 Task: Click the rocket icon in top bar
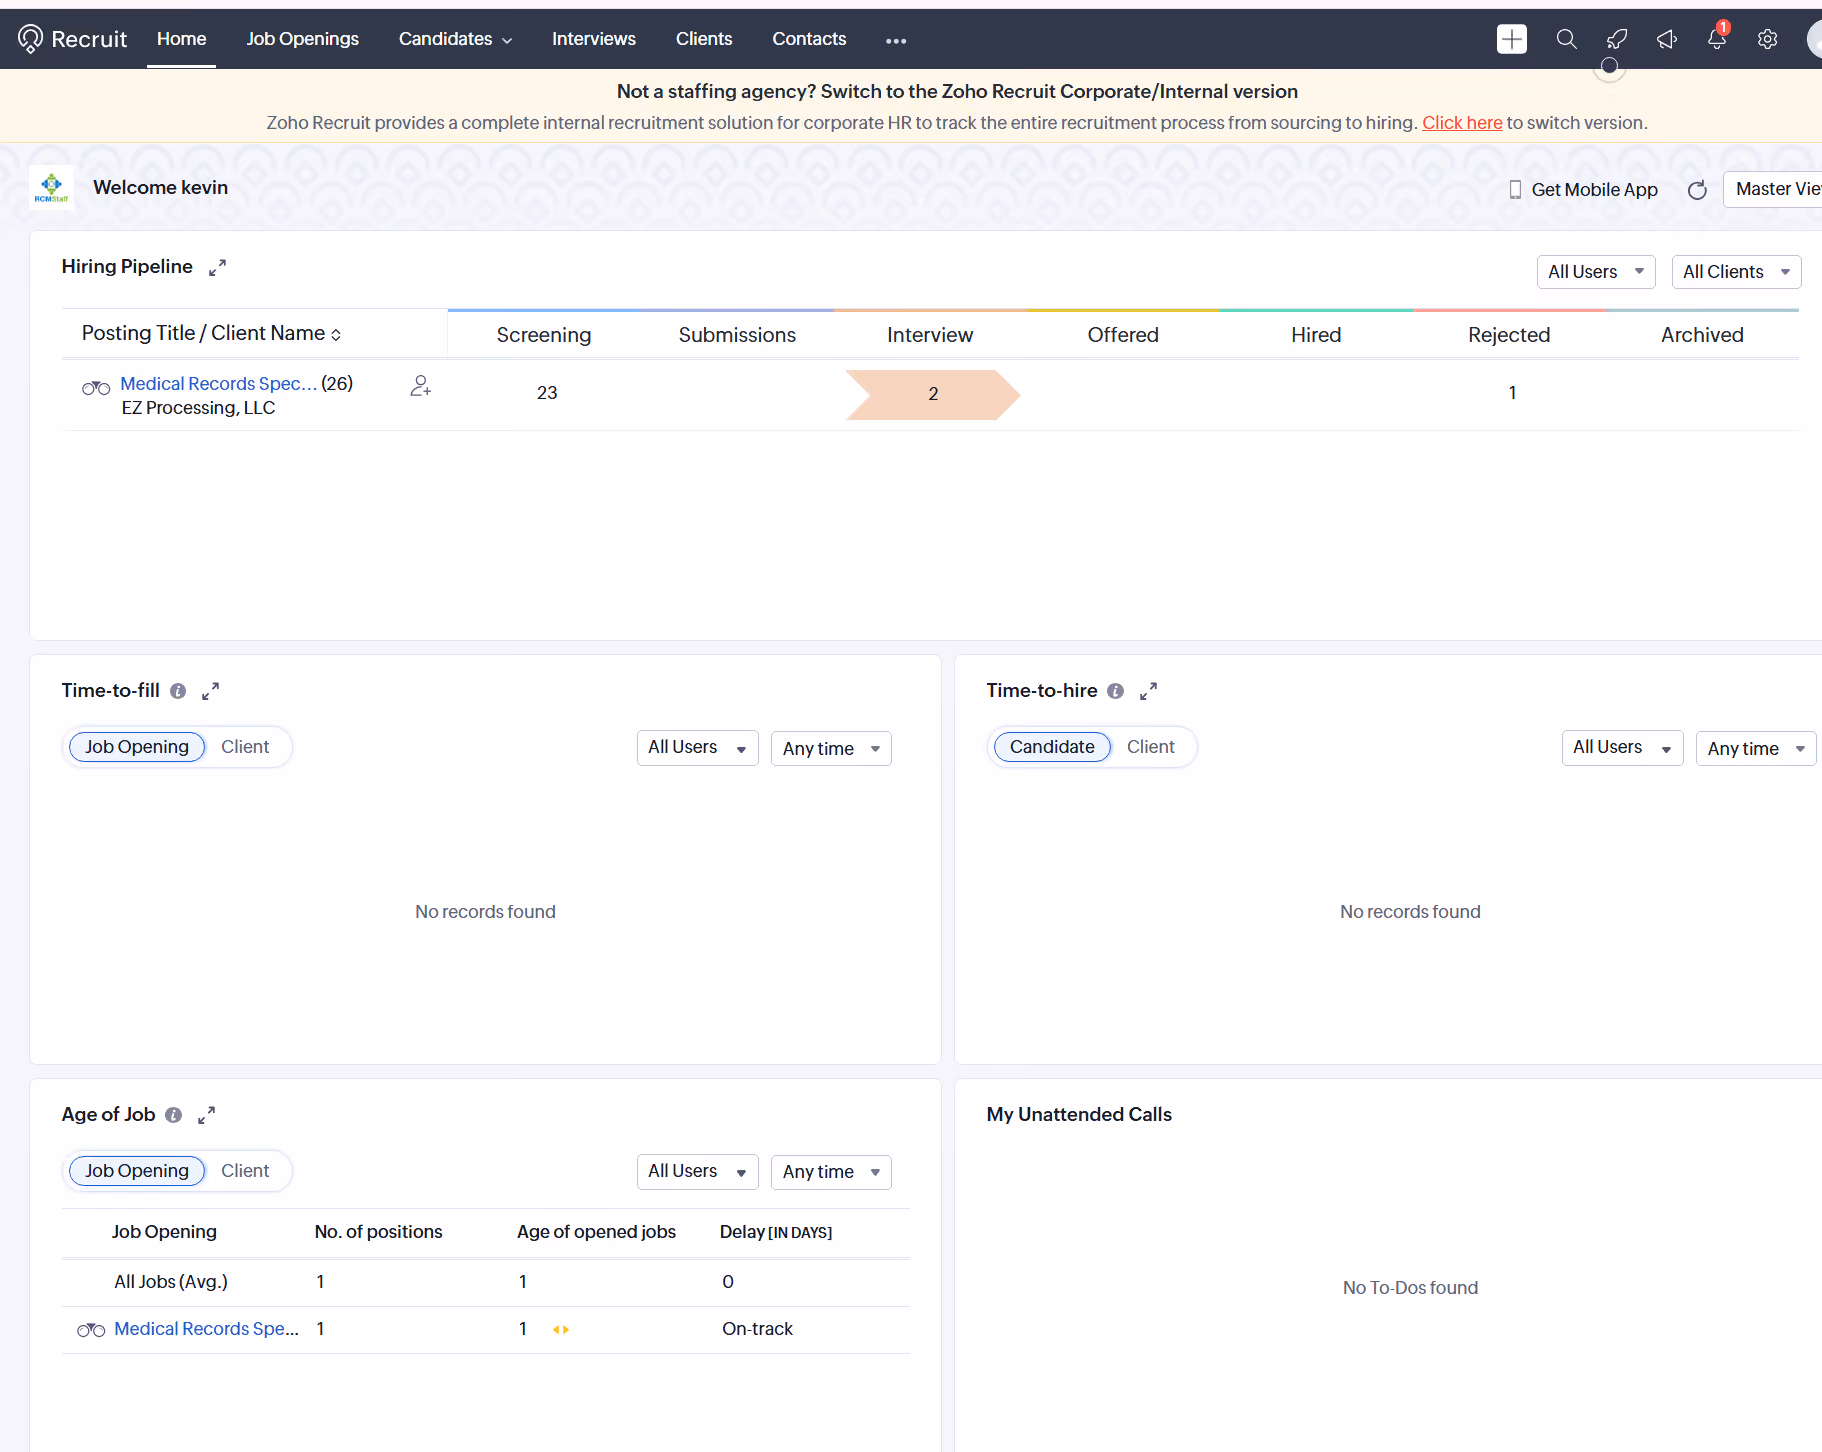pos(1616,39)
